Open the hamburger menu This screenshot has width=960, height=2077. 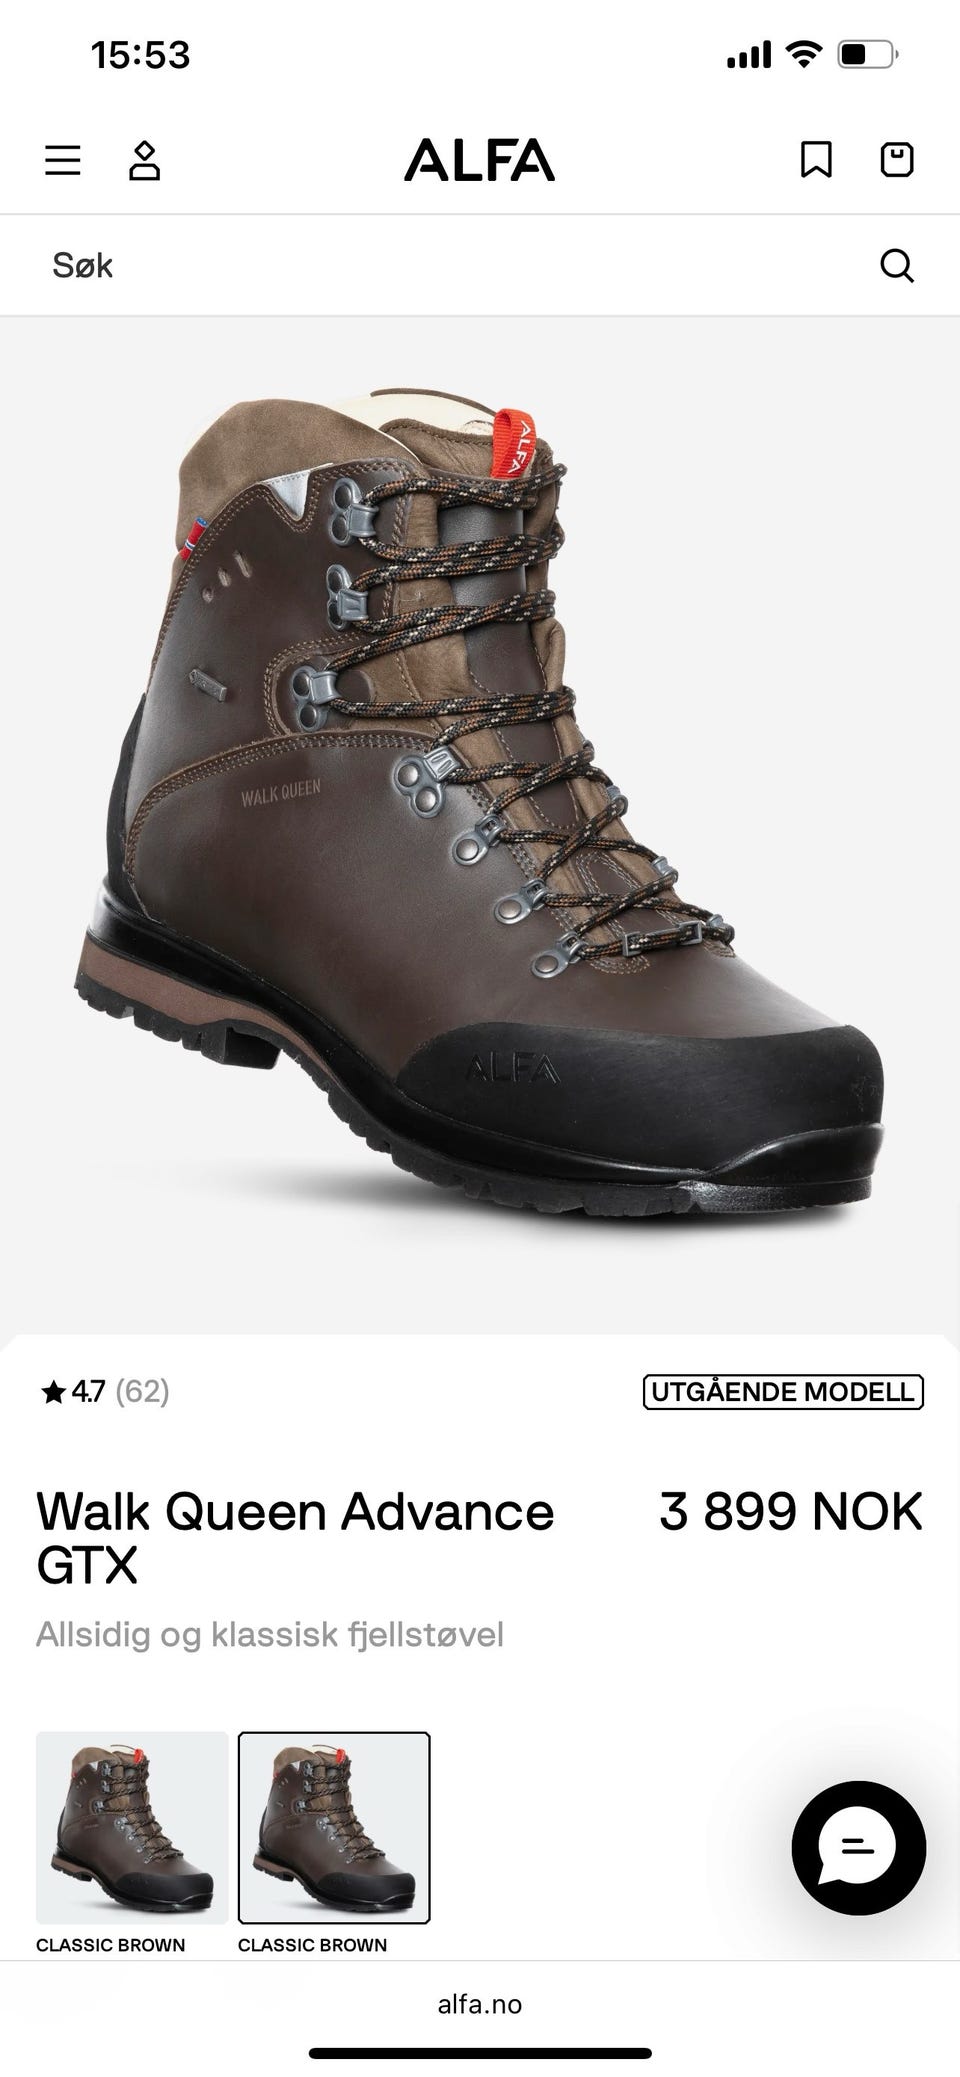click(x=63, y=160)
